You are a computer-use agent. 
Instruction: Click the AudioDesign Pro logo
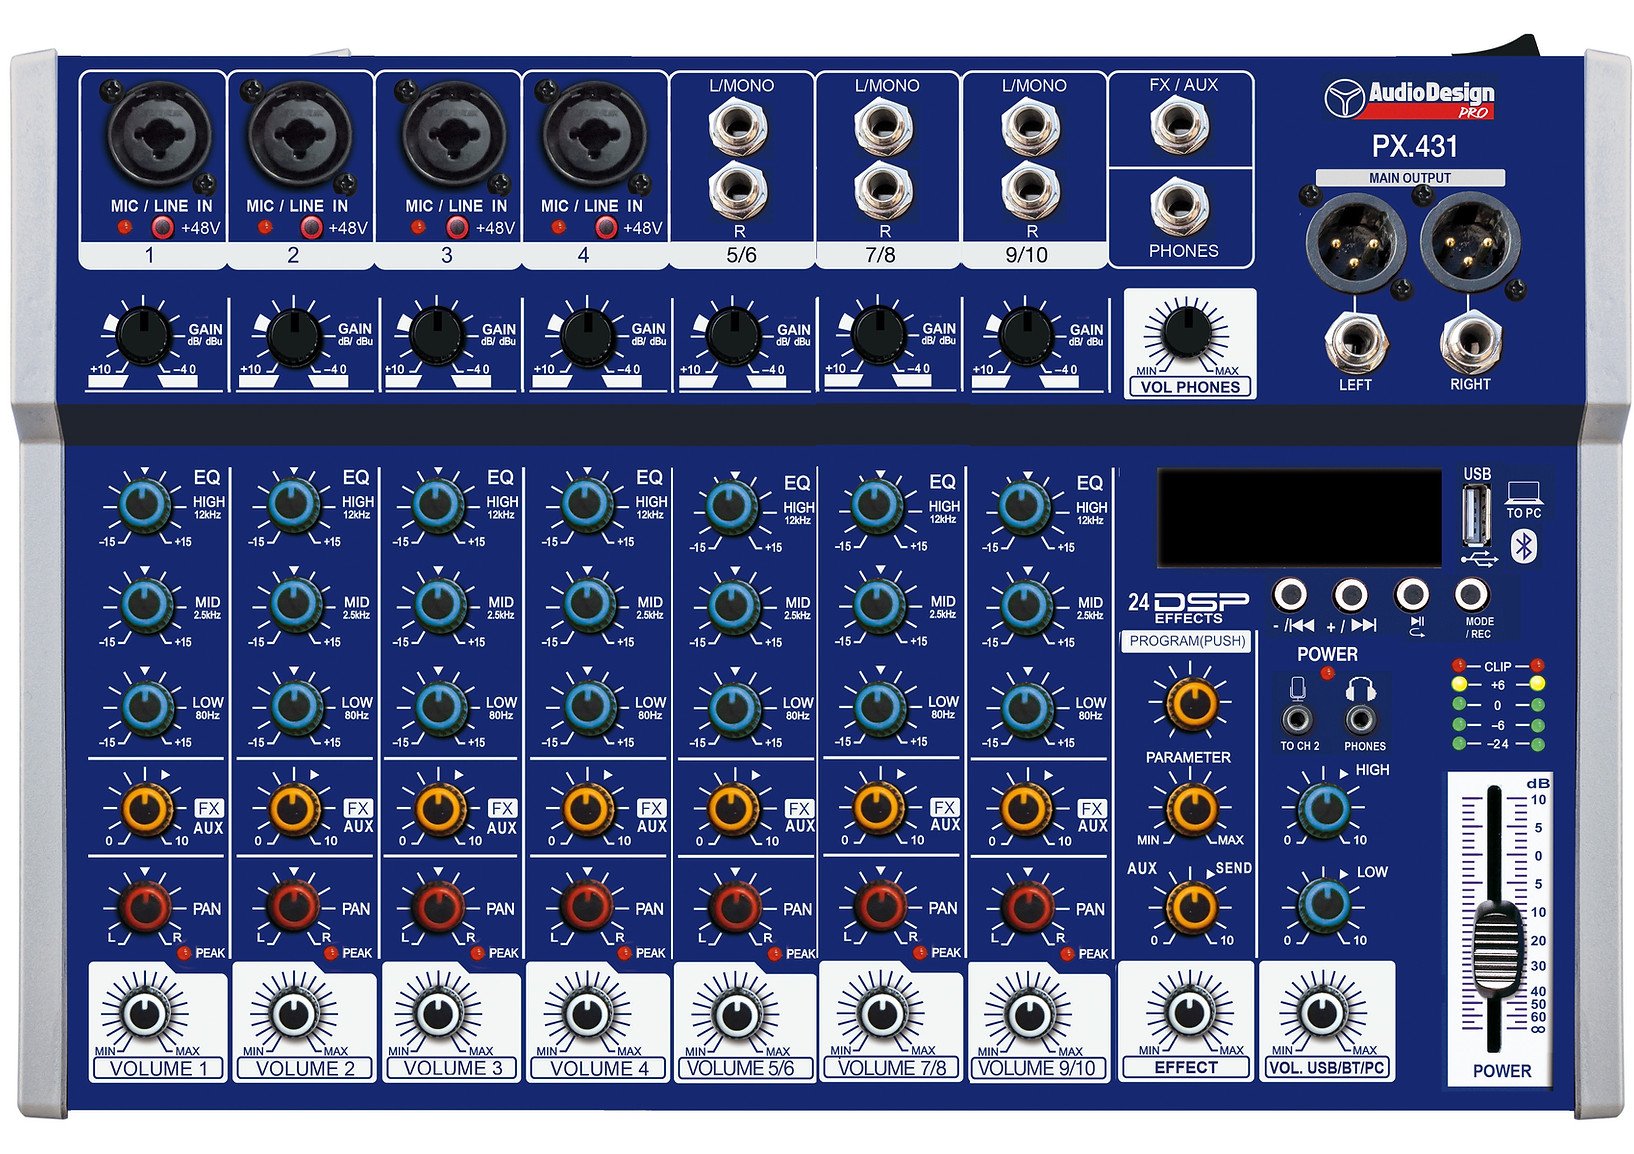[1410, 99]
